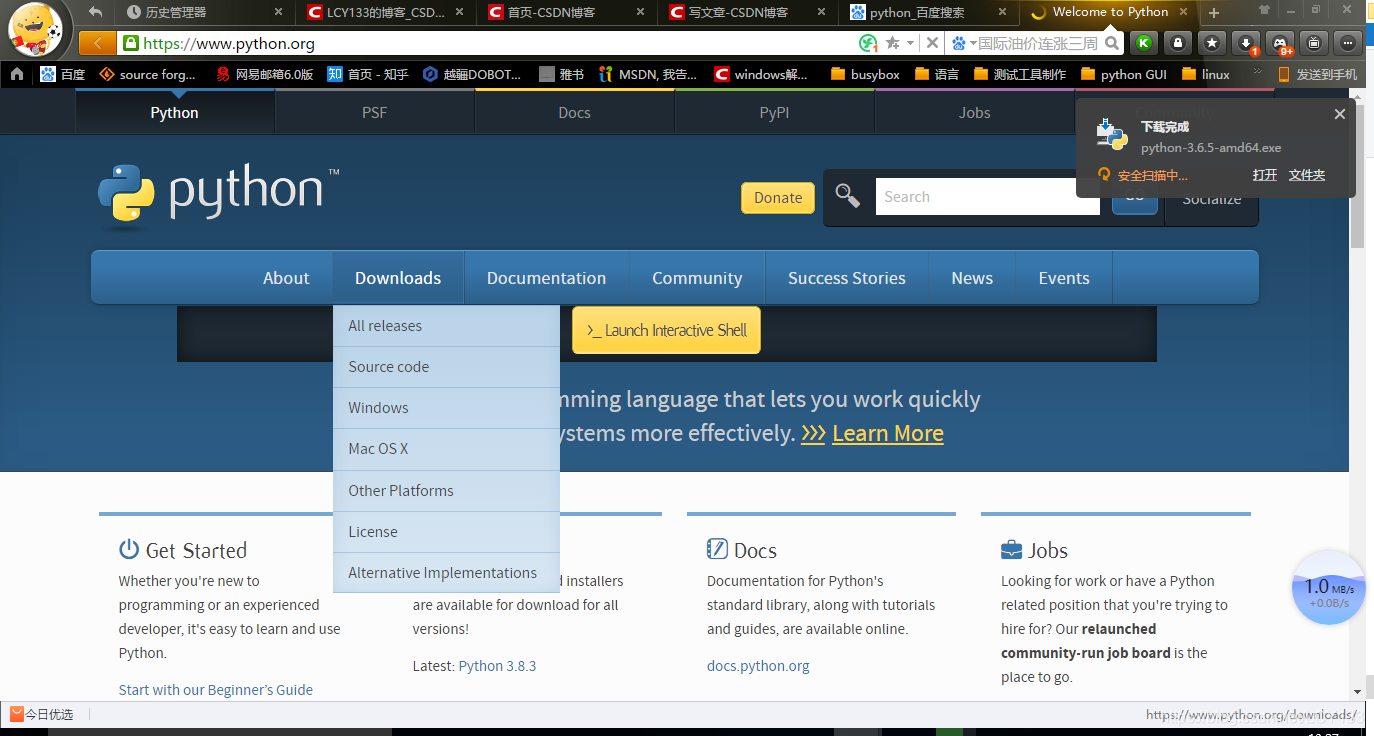Viewport: 1374px width, 736px height.
Task: Open the 测试工具制作 bookmark folder
Action: tap(1019, 74)
